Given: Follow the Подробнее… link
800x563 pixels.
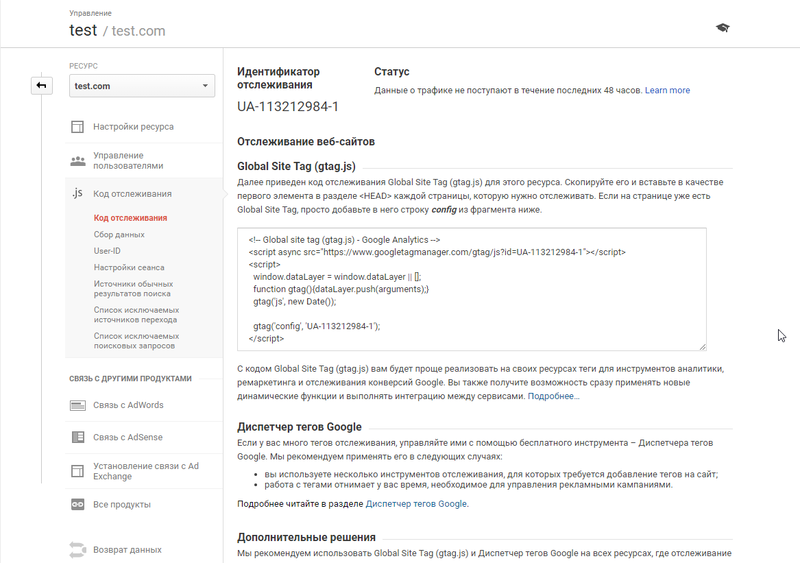Looking at the screenshot, I should 554,396.
